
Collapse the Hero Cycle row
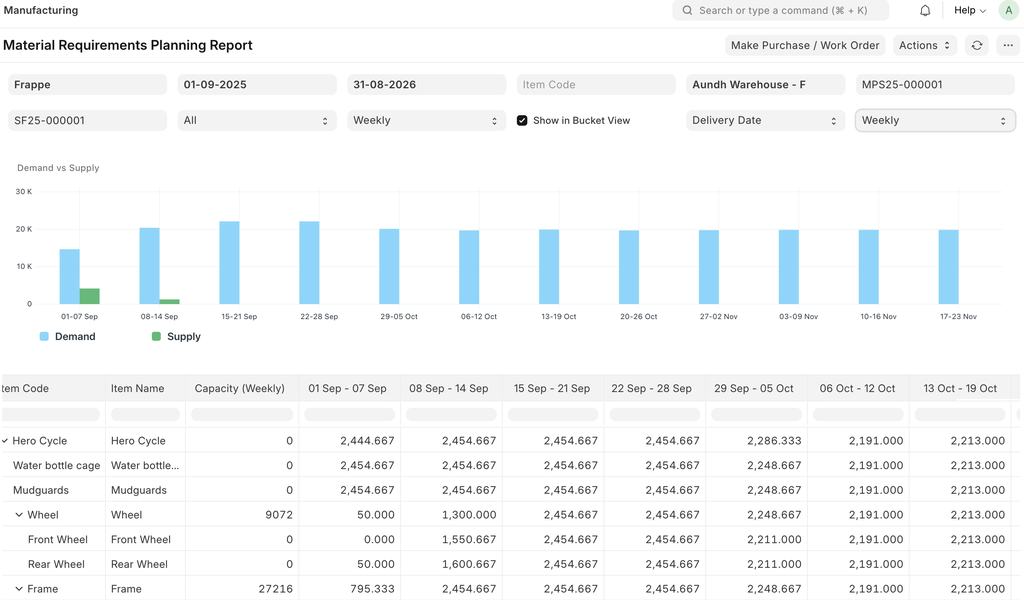[5, 441]
